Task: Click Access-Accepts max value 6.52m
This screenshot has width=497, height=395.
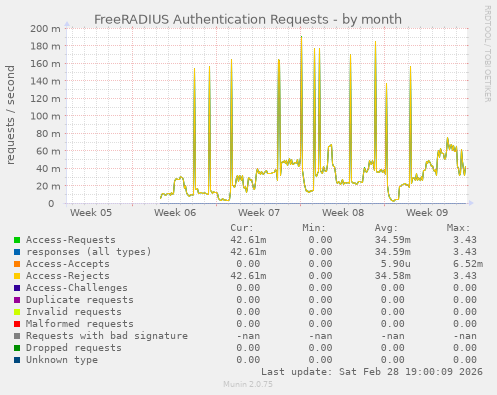Action: pos(468,264)
